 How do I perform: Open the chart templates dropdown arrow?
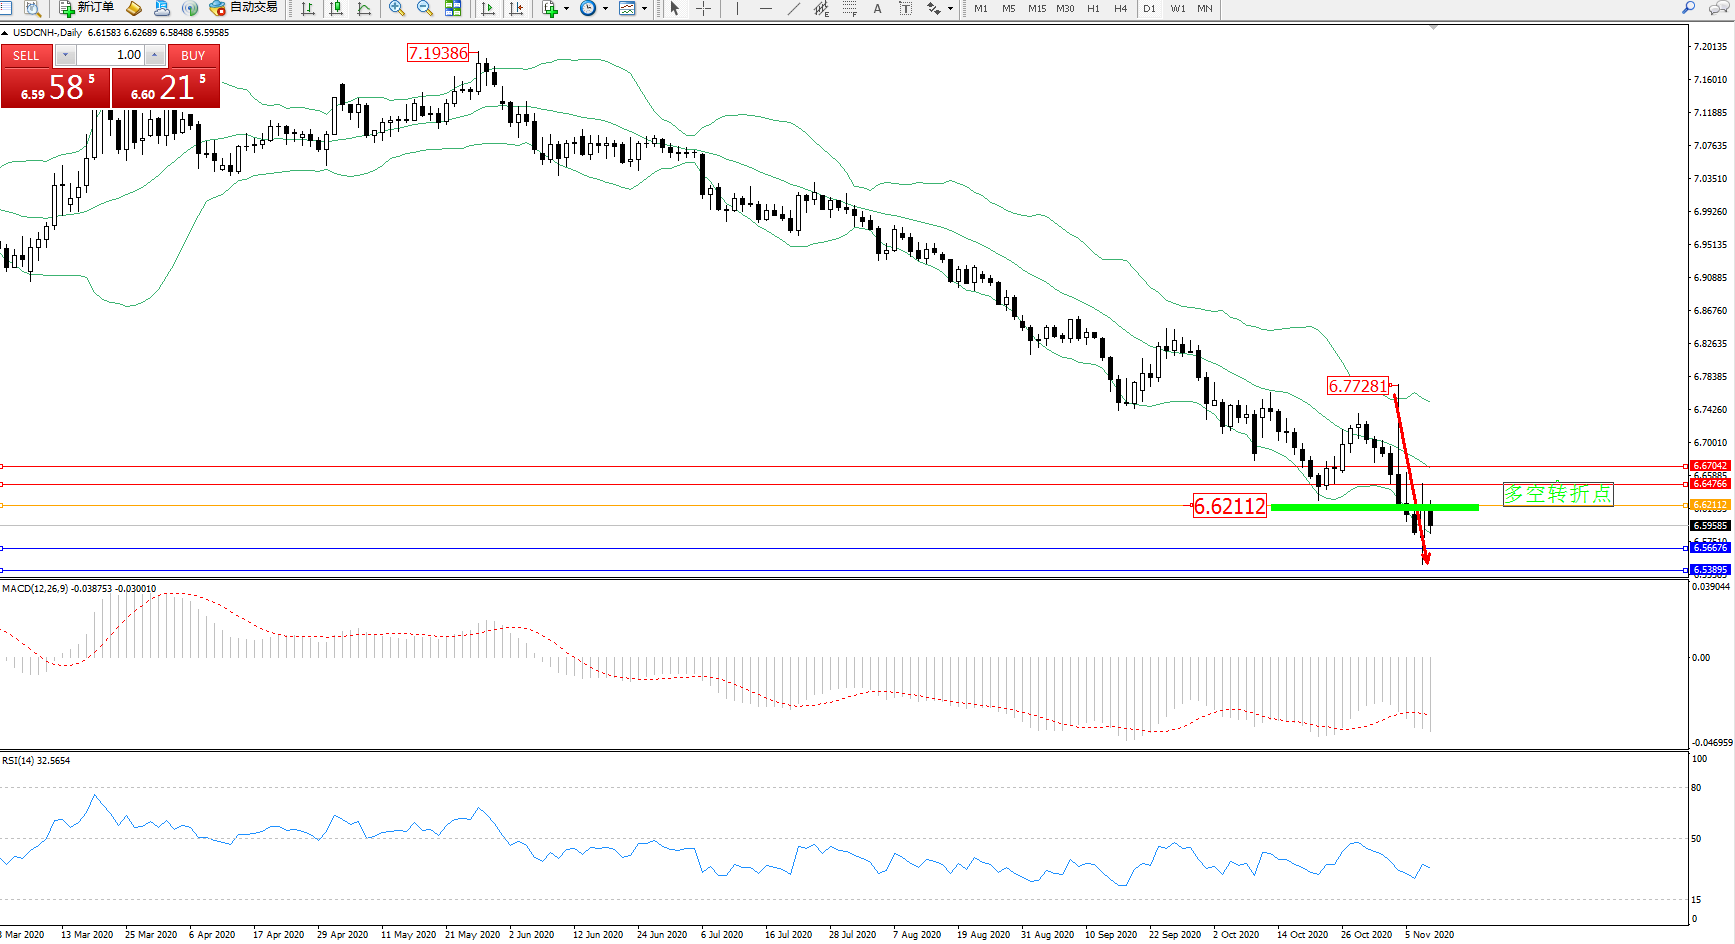[x=644, y=9]
